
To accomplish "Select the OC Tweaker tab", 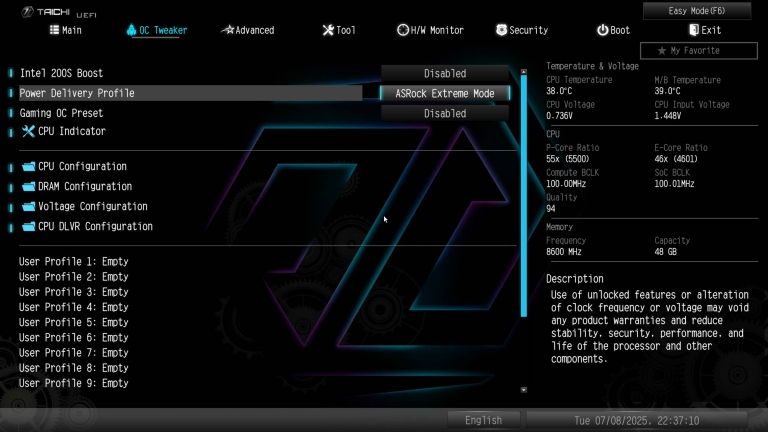I will tap(157, 30).
